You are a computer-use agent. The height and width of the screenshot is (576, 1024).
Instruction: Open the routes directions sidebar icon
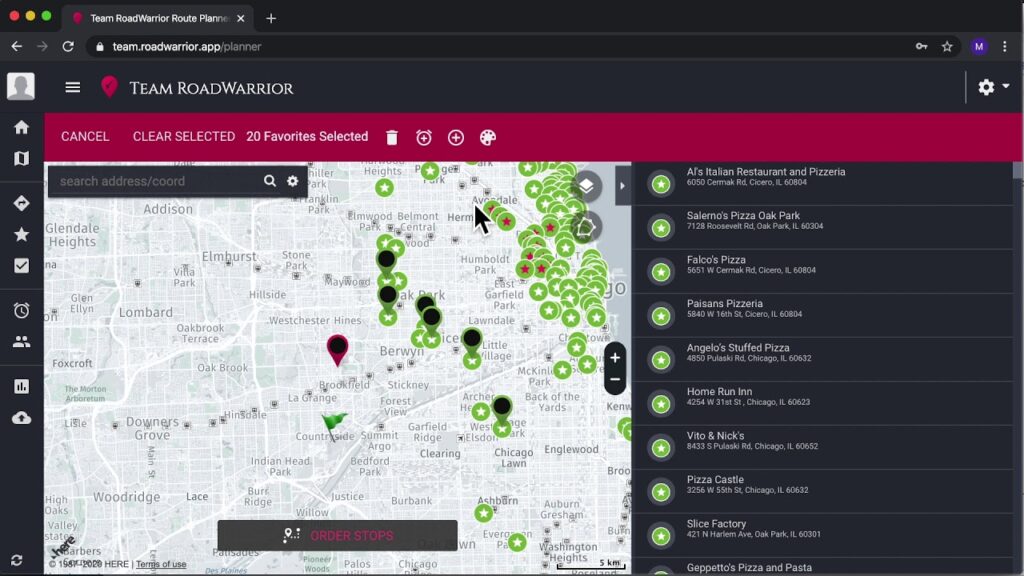click(22, 203)
